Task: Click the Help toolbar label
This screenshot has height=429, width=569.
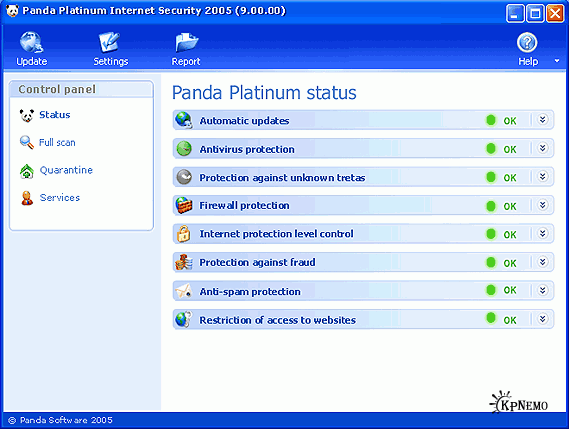Action: 528,61
